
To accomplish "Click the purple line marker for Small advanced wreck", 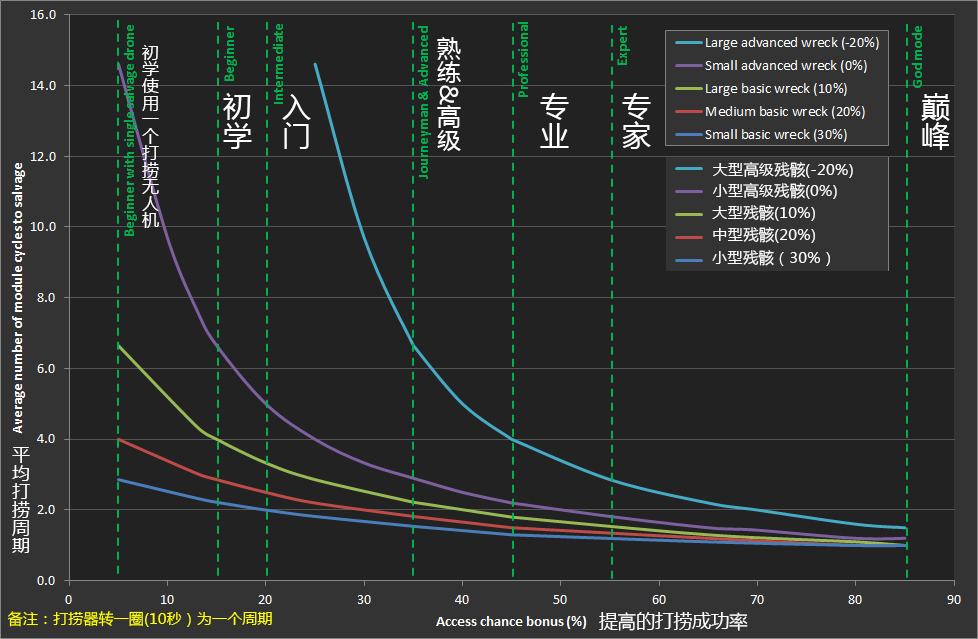I will point(688,66).
